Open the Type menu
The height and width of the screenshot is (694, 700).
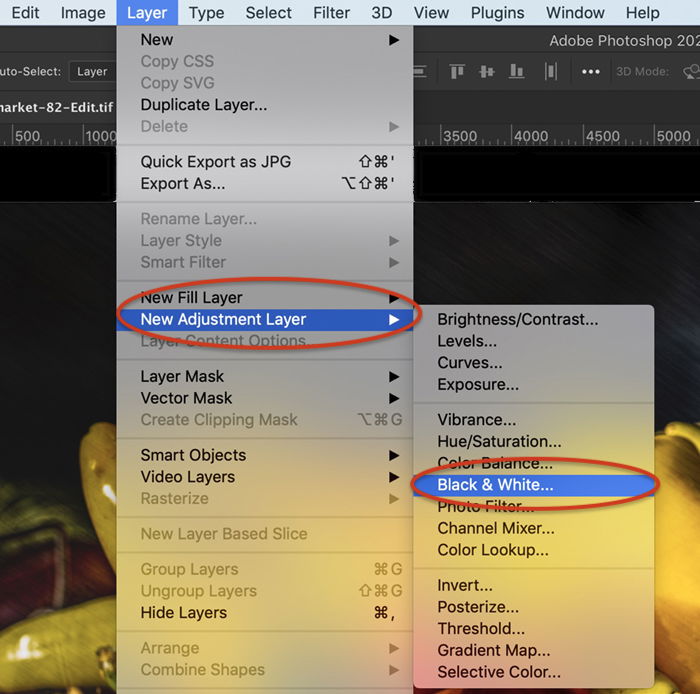(206, 13)
